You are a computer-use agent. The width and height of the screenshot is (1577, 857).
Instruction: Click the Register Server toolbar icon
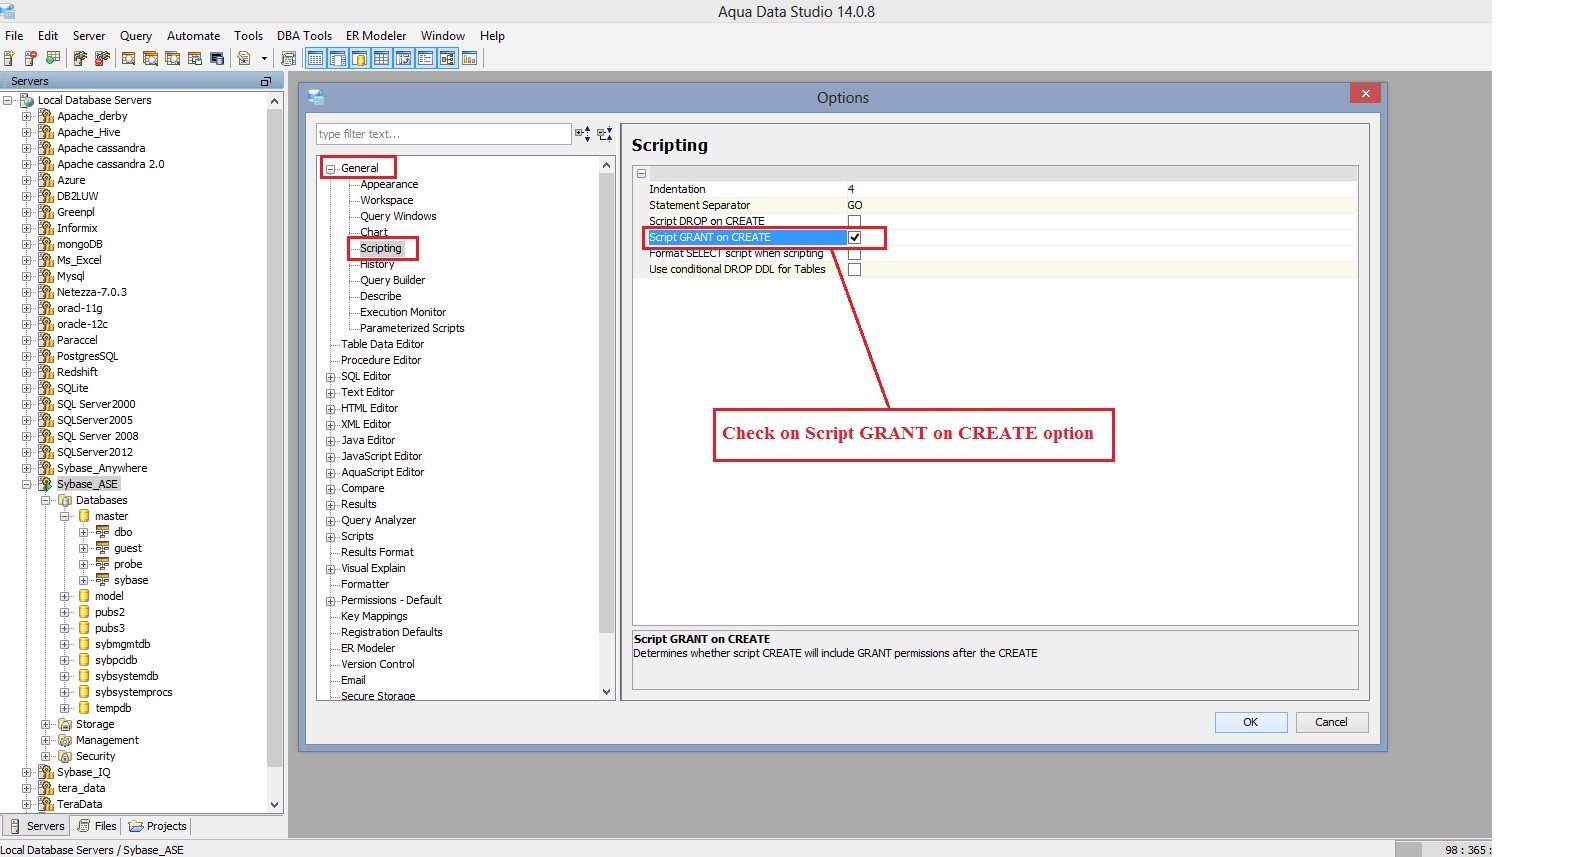9,58
